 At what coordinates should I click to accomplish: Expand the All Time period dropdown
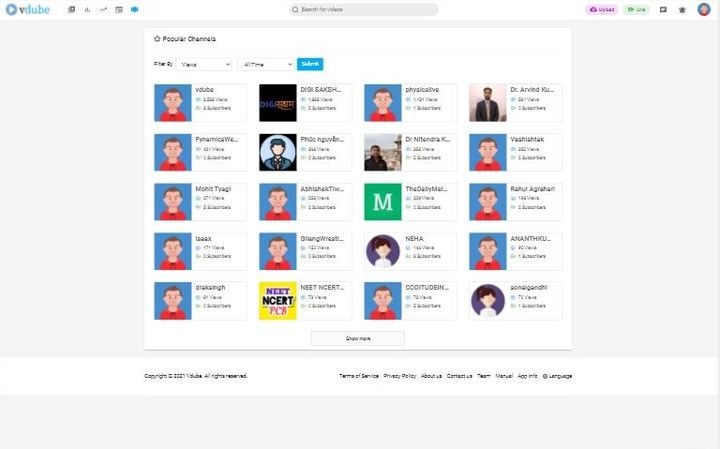(x=265, y=64)
